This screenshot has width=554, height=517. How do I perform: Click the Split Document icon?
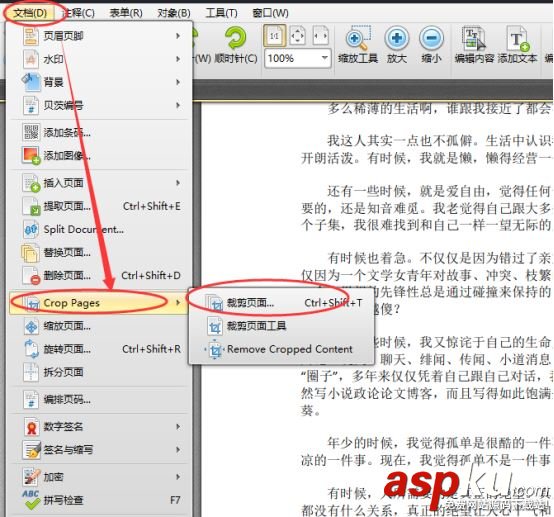tap(31, 229)
